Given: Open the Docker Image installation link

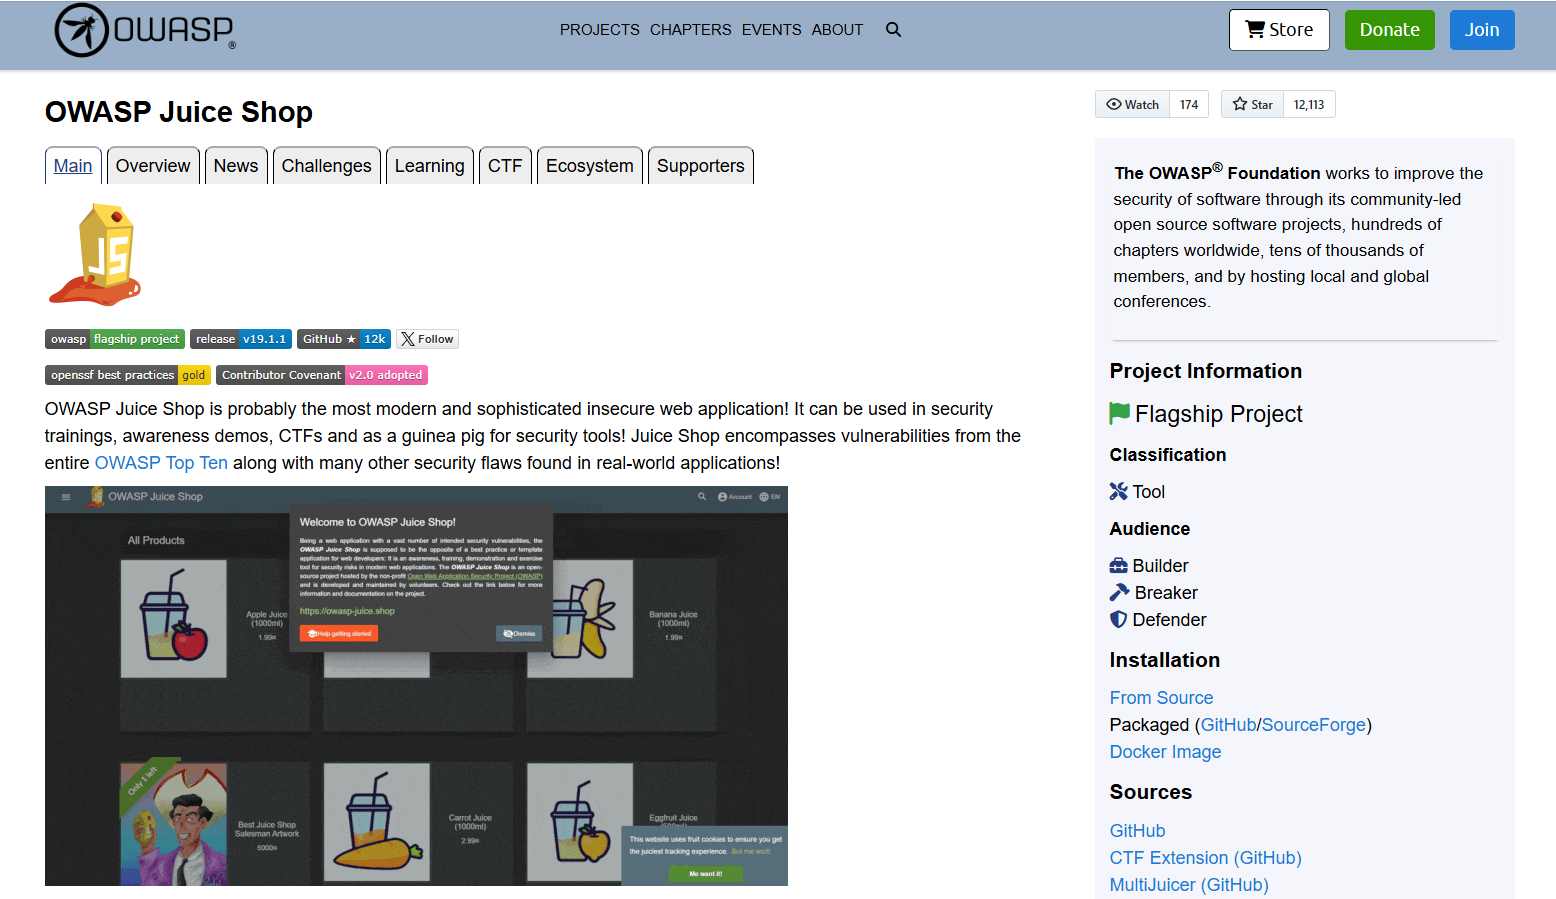Looking at the screenshot, I should 1165,751.
